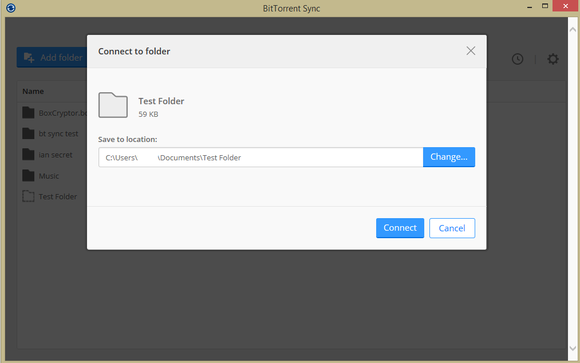Screen dimensions: 580x363
Task: Click the scrollbar up arrow
Action: 573,30
